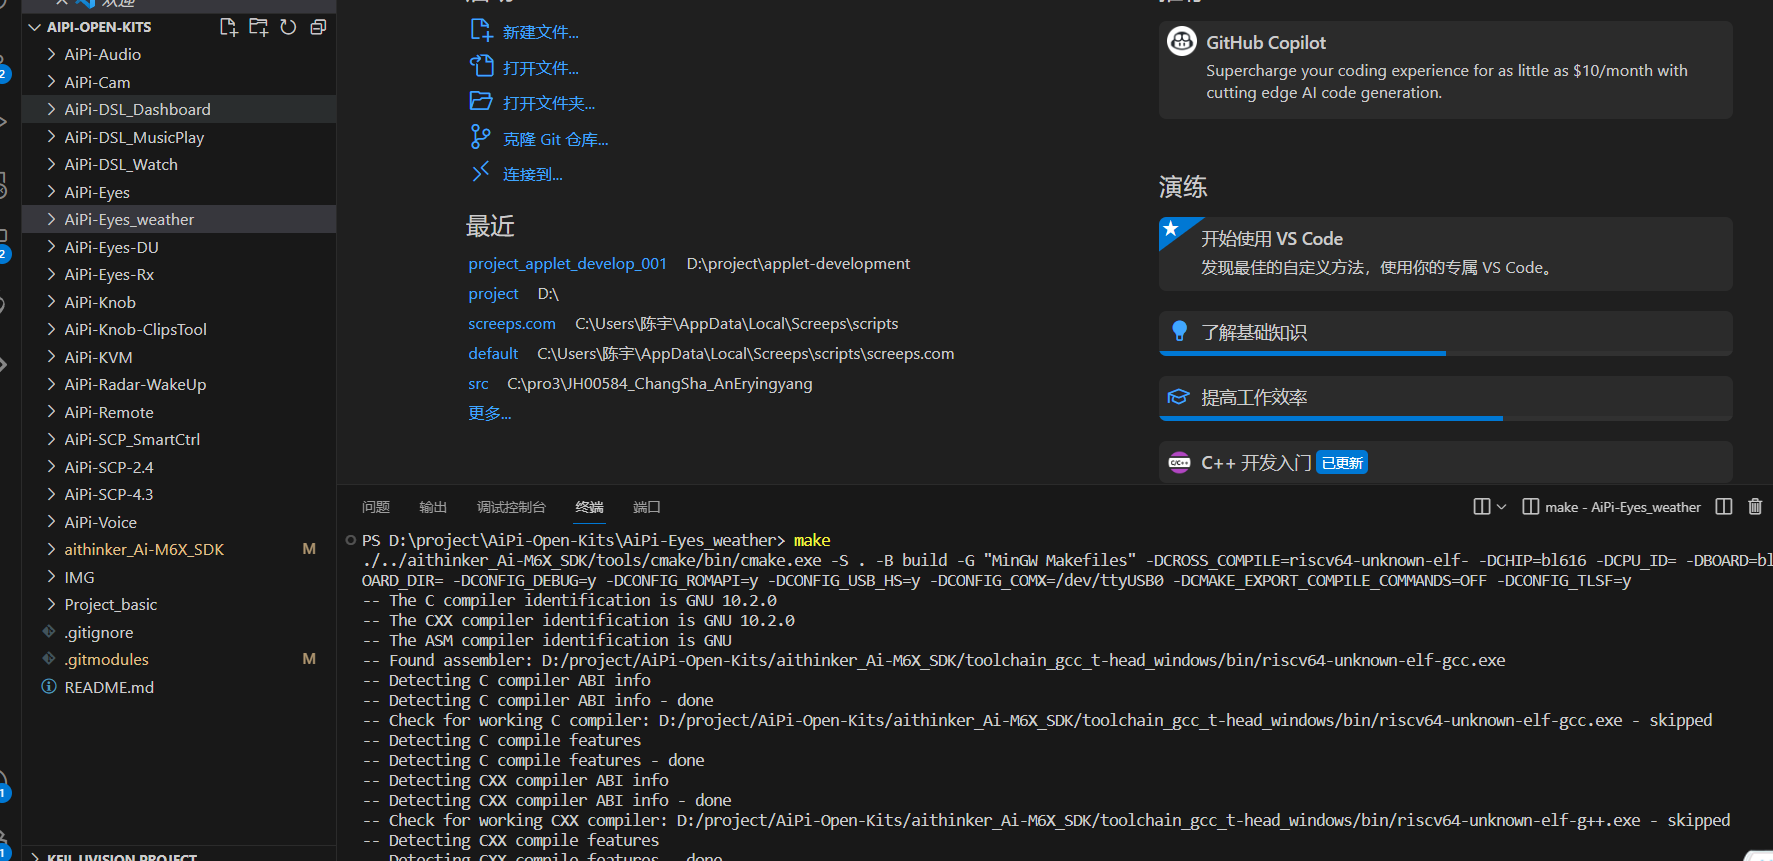Screen dimensions: 1773x861
Task: Select the AiPi-Radar-WakeUp tree row
Action: tap(179, 384)
